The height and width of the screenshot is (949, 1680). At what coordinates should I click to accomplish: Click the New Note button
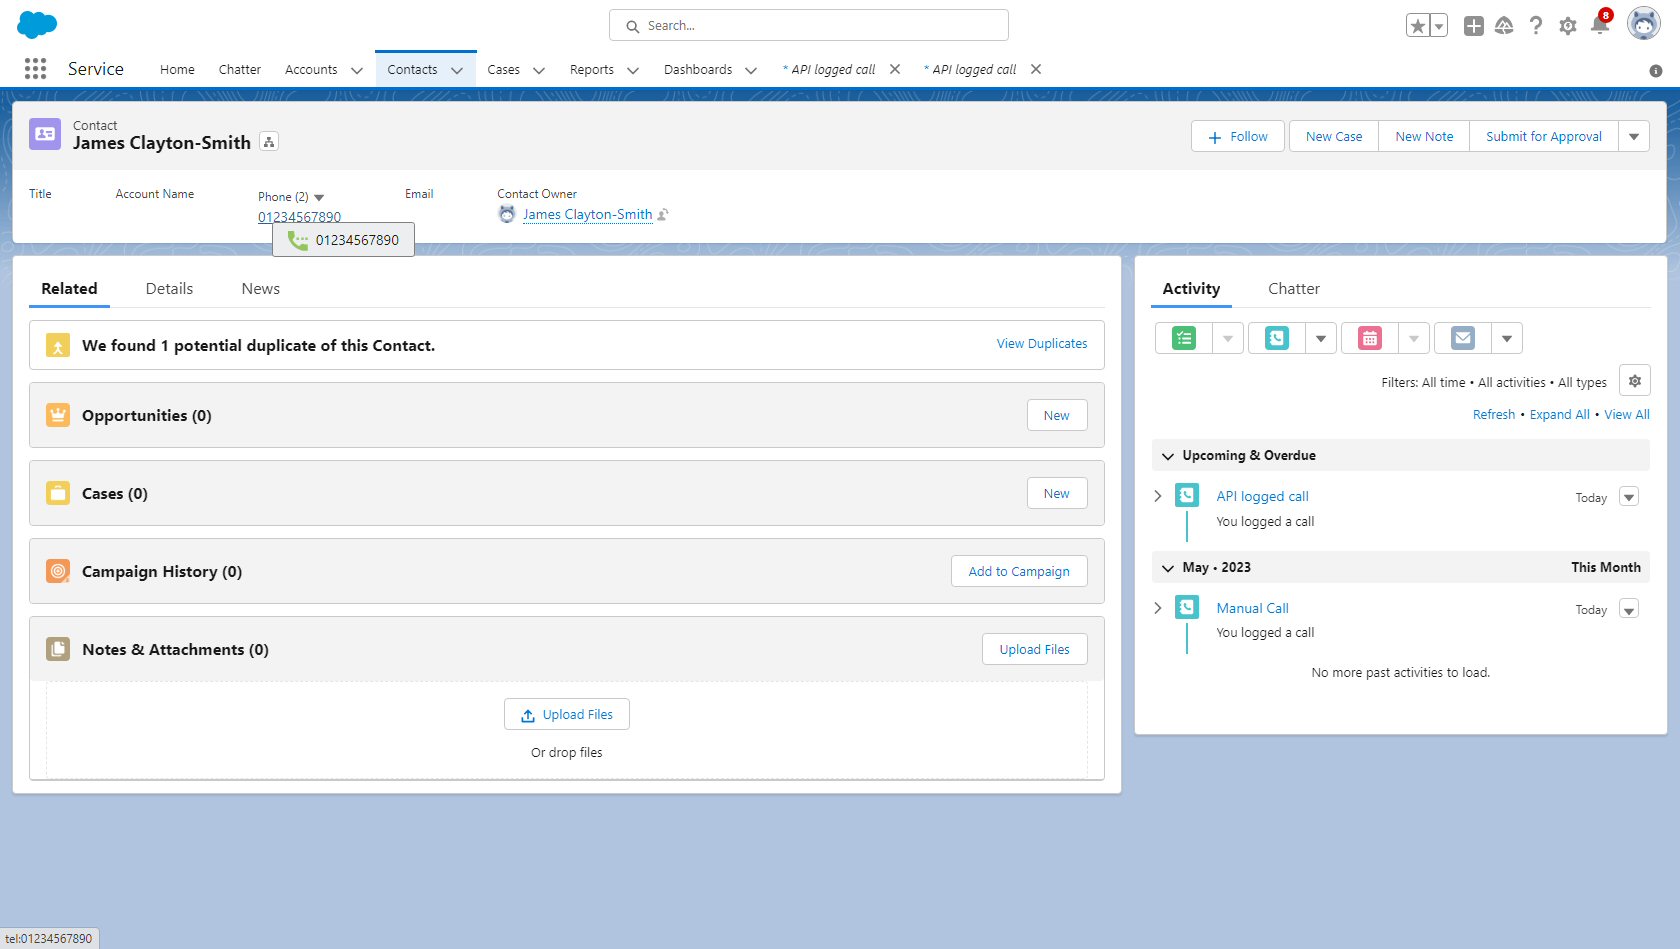[x=1424, y=136]
